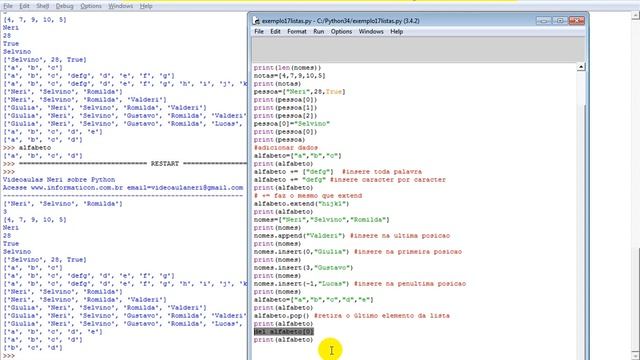Maximize the exemplo17listas.py editor window
This screenshot has height=360, width=640.
(x=560, y=20)
